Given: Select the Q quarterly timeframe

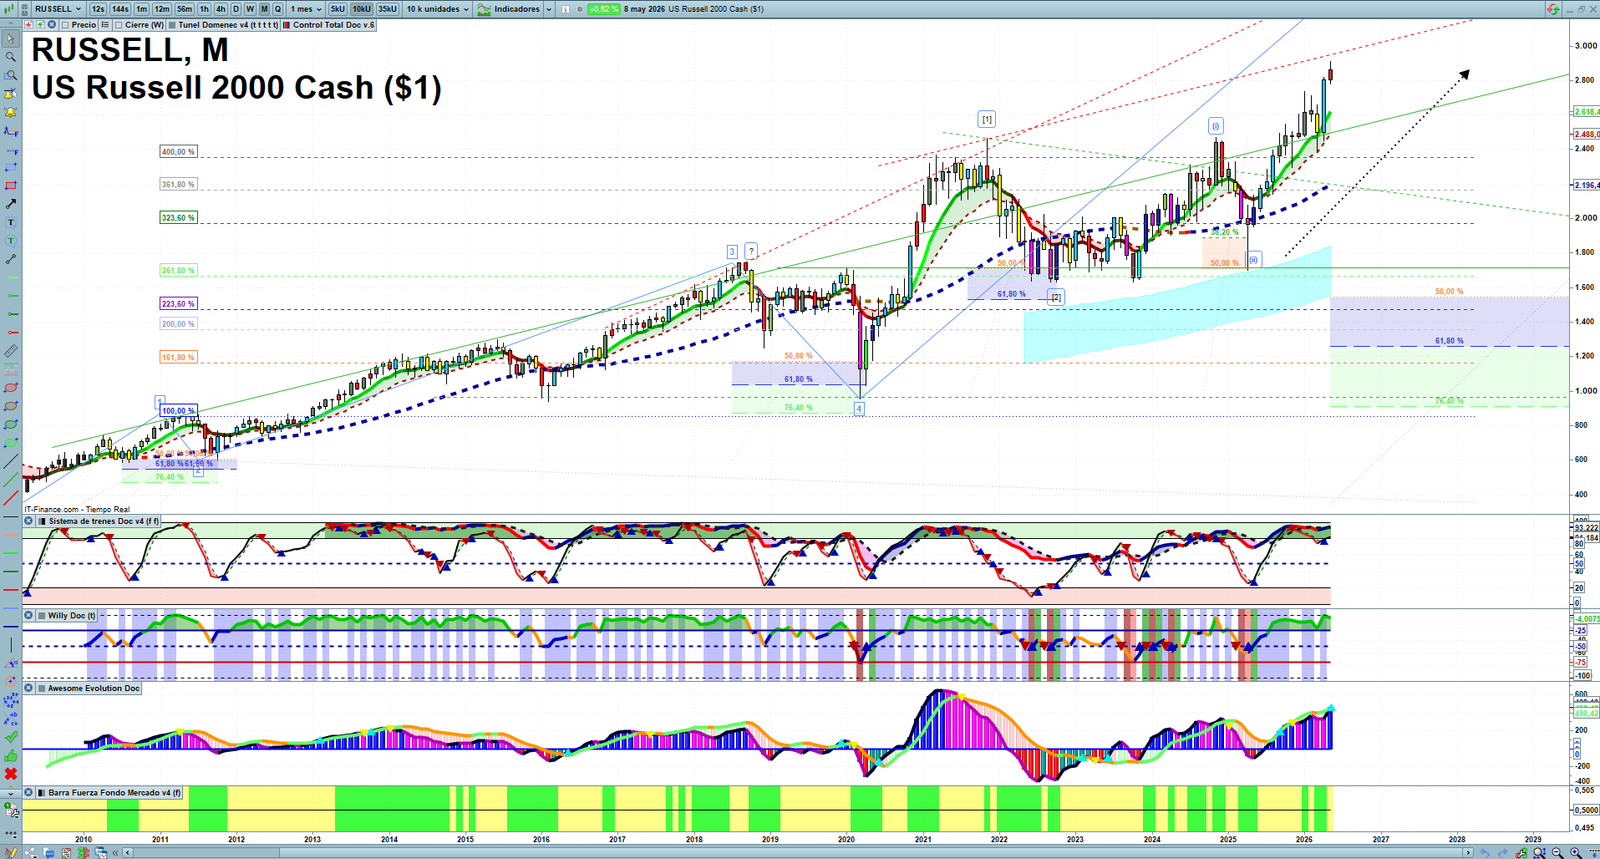Looking at the screenshot, I should (278, 9).
